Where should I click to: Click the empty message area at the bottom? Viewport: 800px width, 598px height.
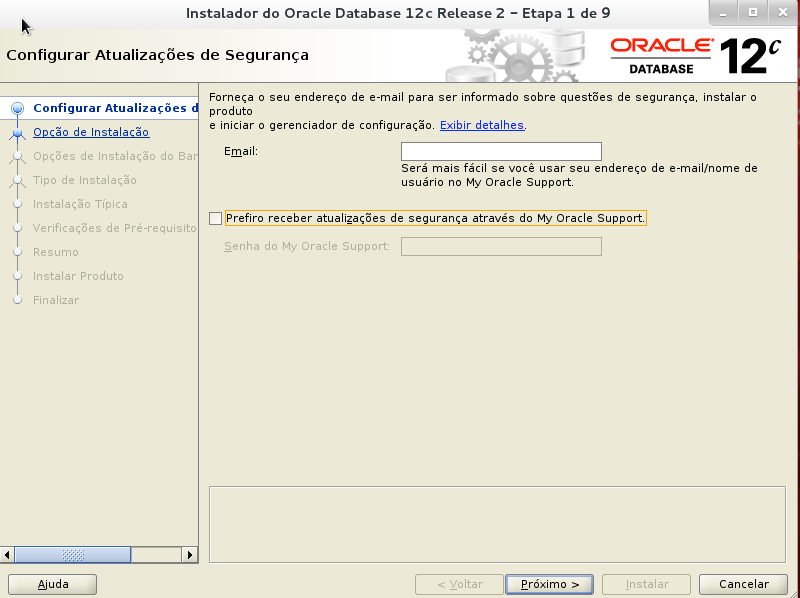click(497, 525)
